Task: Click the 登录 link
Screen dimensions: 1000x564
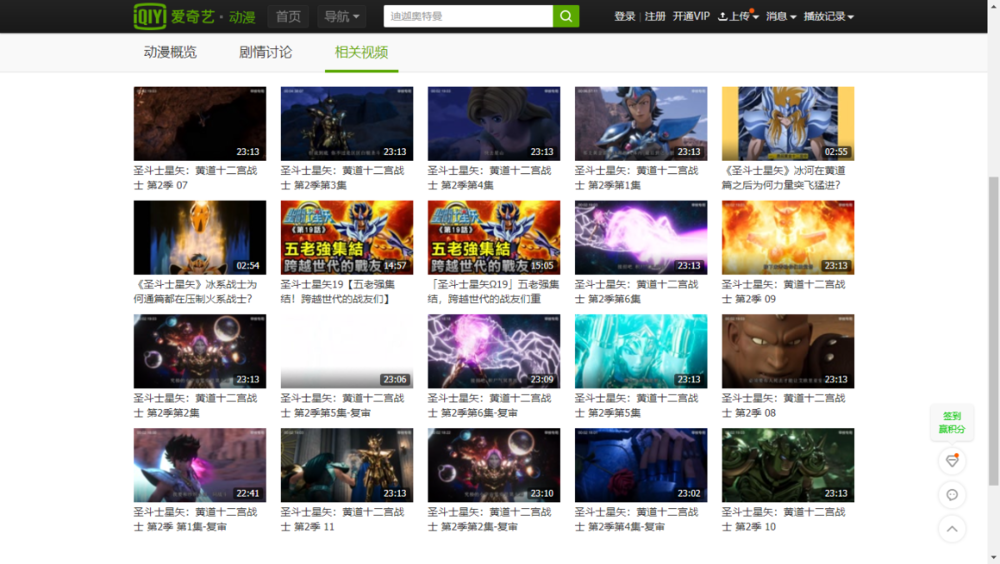Action: [624, 17]
